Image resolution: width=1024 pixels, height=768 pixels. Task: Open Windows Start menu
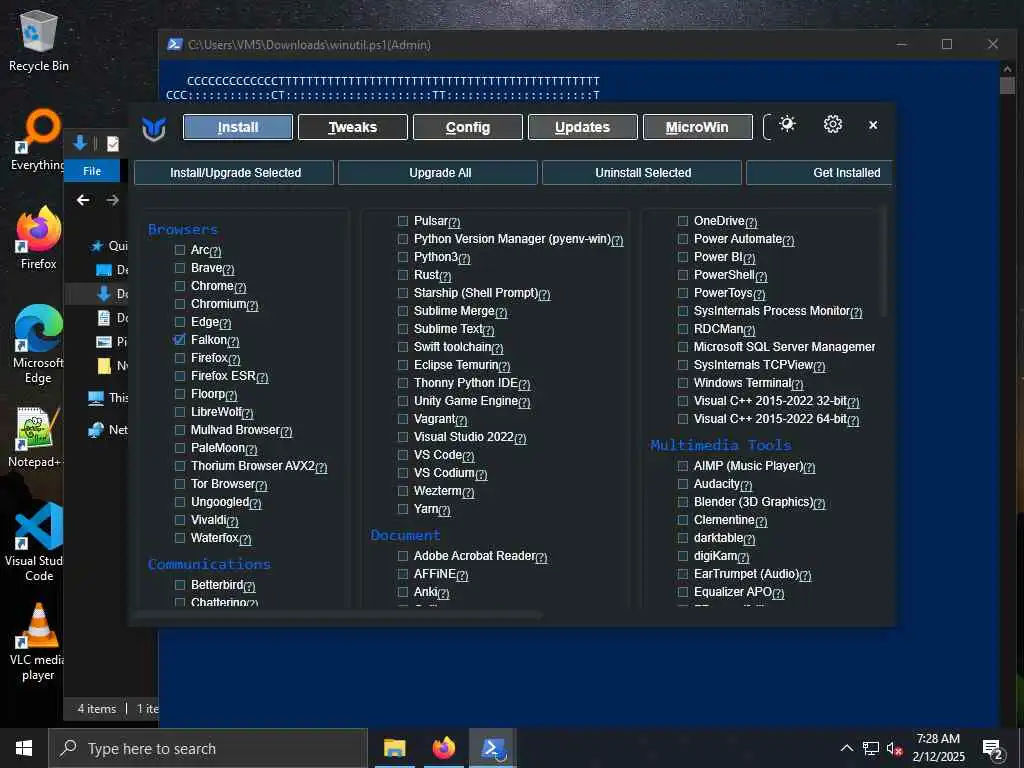coord(24,748)
